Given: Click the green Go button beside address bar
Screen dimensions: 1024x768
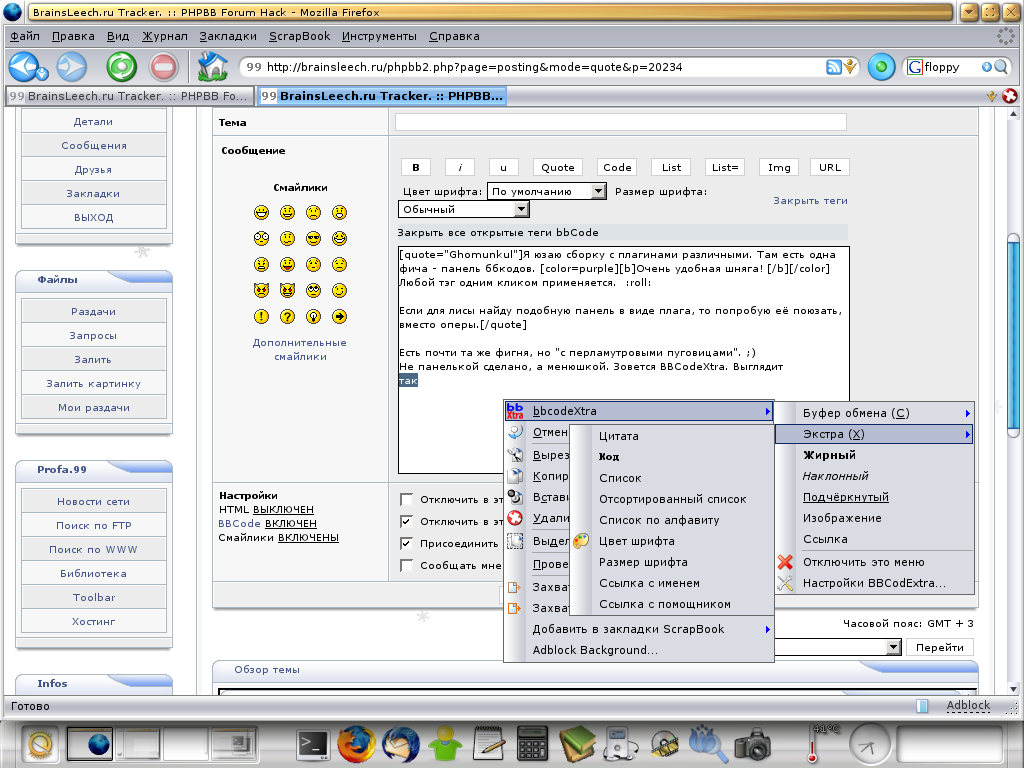Looking at the screenshot, I should coord(881,67).
